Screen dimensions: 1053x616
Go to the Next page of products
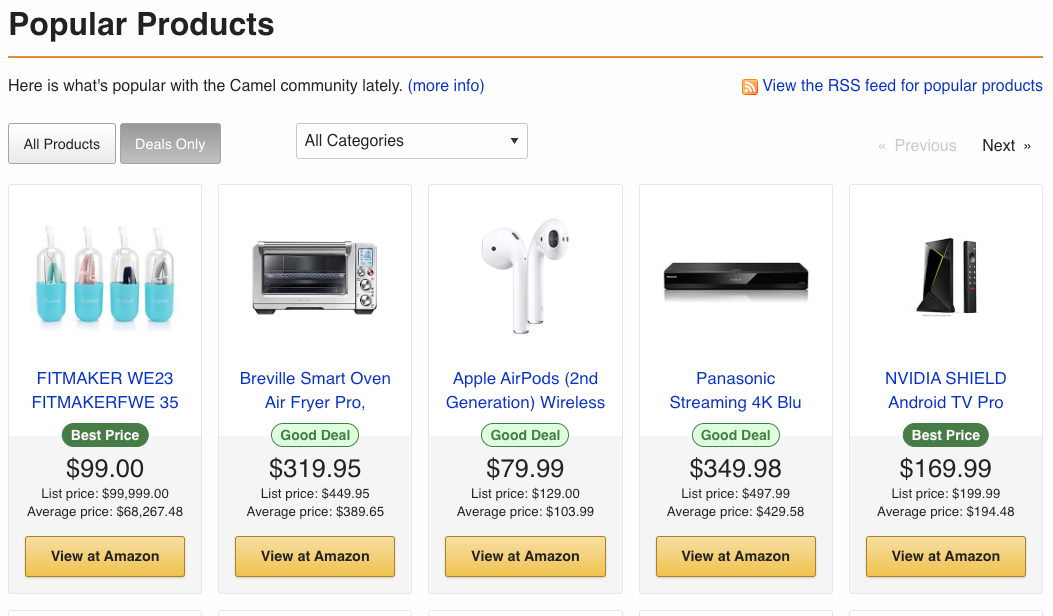(1006, 146)
